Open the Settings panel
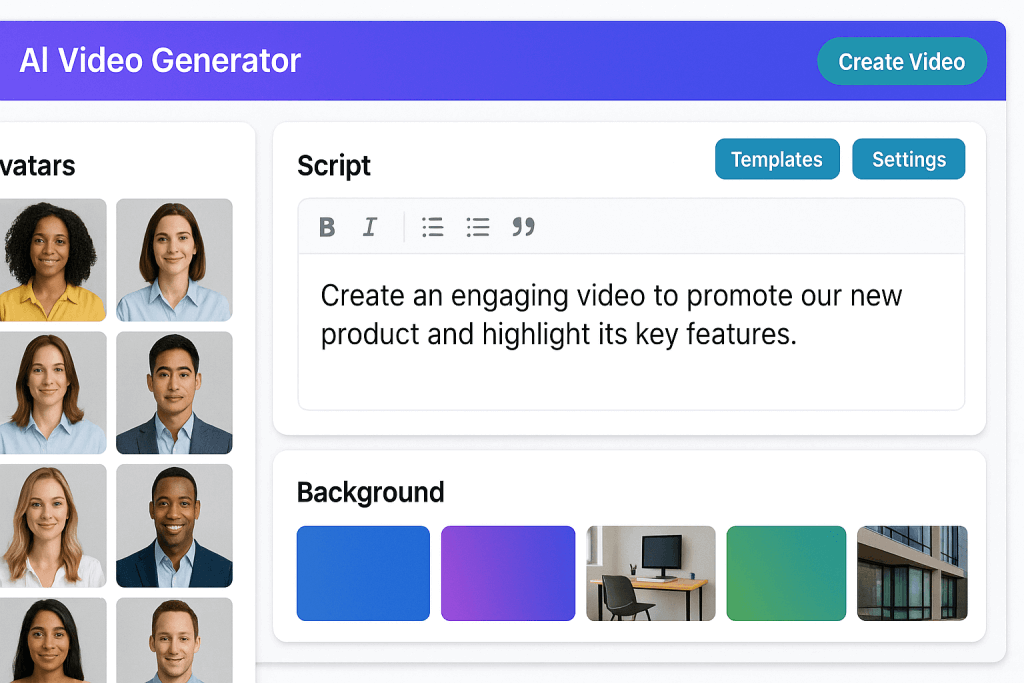The height and width of the screenshot is (683, 1024). tap(908, 158)
